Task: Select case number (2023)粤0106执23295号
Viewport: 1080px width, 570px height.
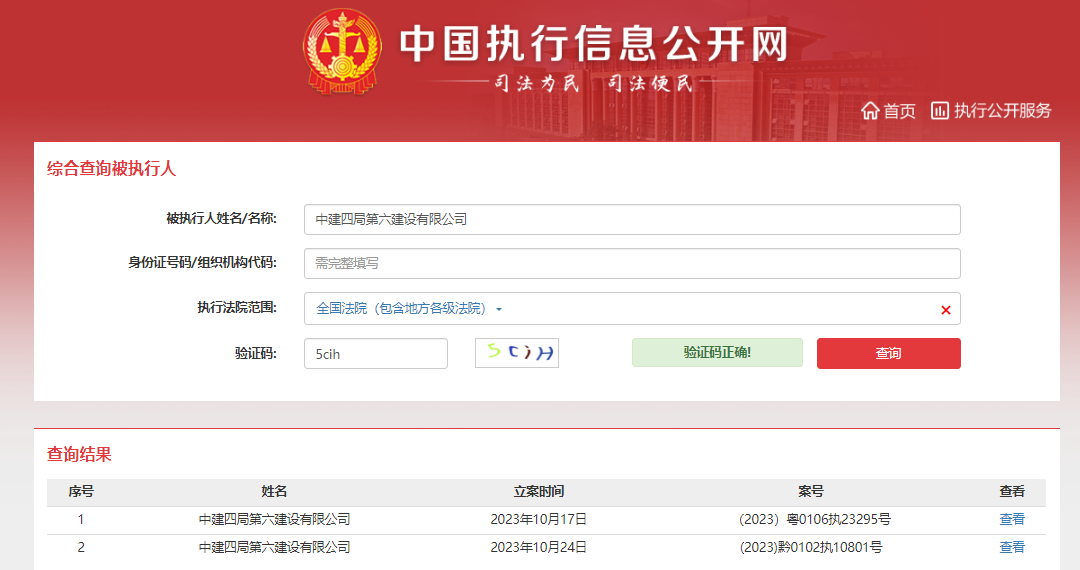Action: (814, 519)
